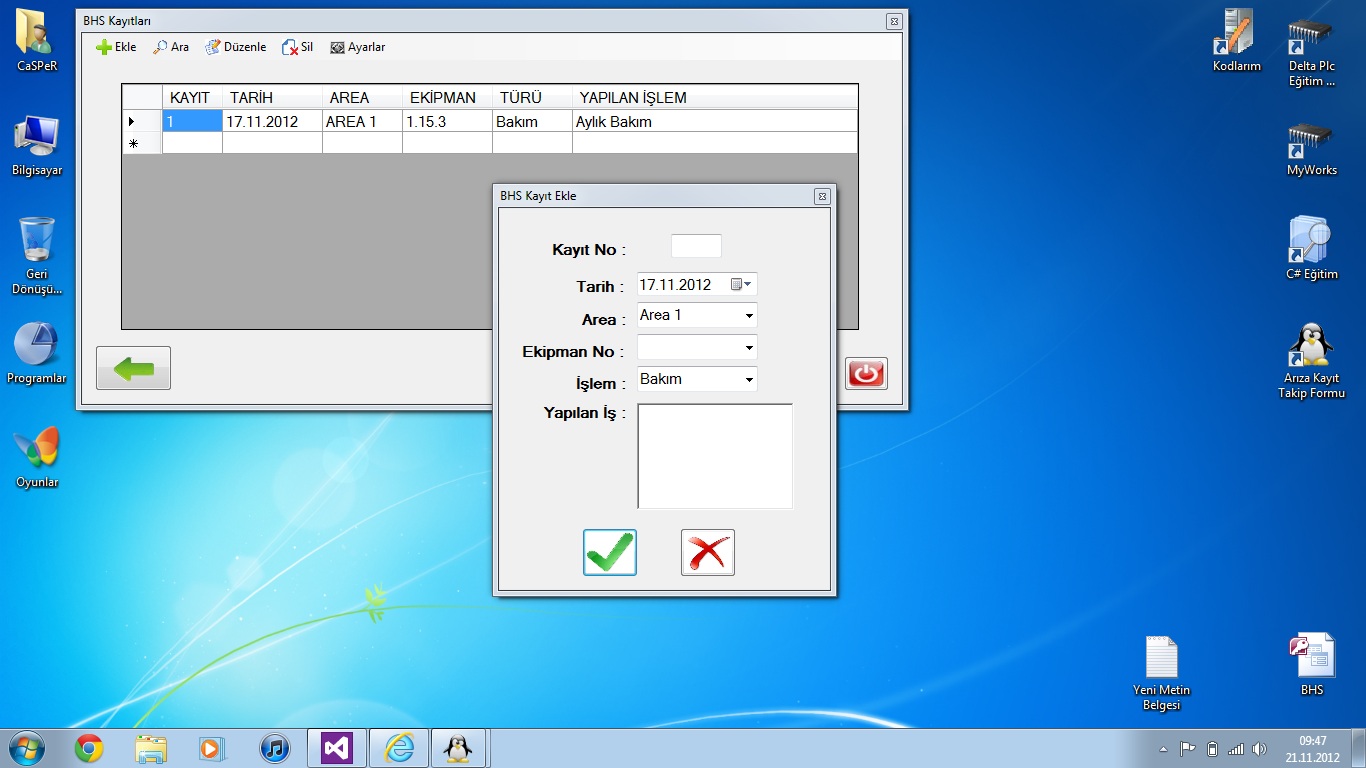Click the green back arrow button

pos(133,368)
